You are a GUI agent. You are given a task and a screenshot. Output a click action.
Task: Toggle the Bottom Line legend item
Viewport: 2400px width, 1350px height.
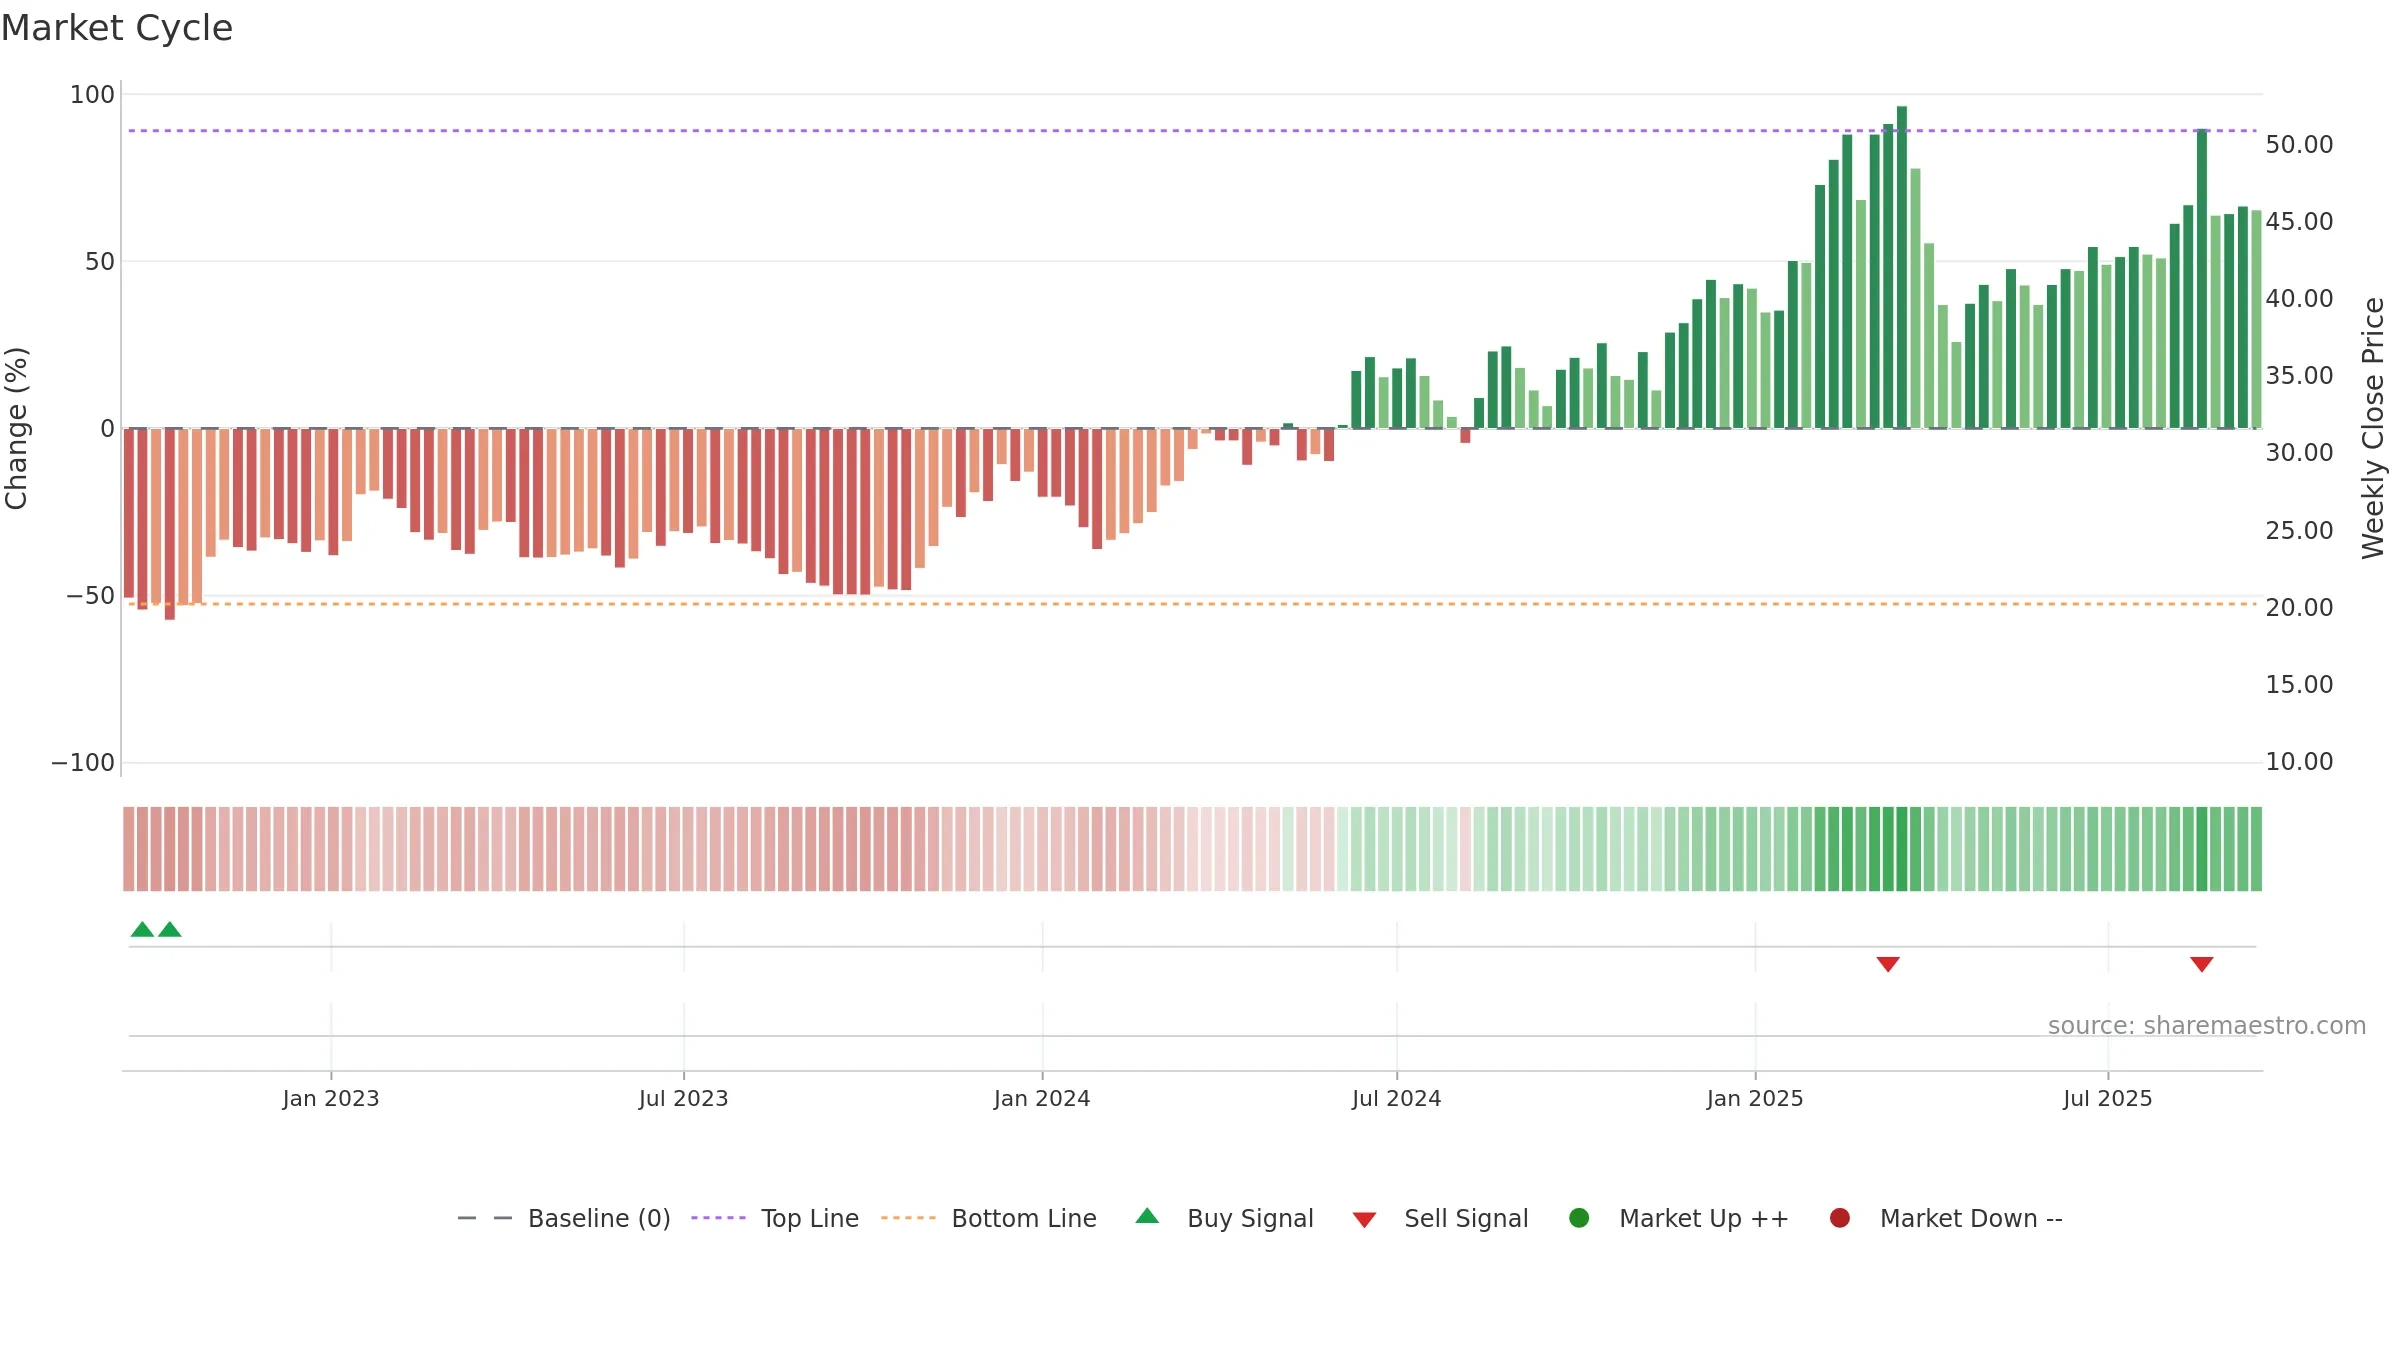tap(989, 1218)
